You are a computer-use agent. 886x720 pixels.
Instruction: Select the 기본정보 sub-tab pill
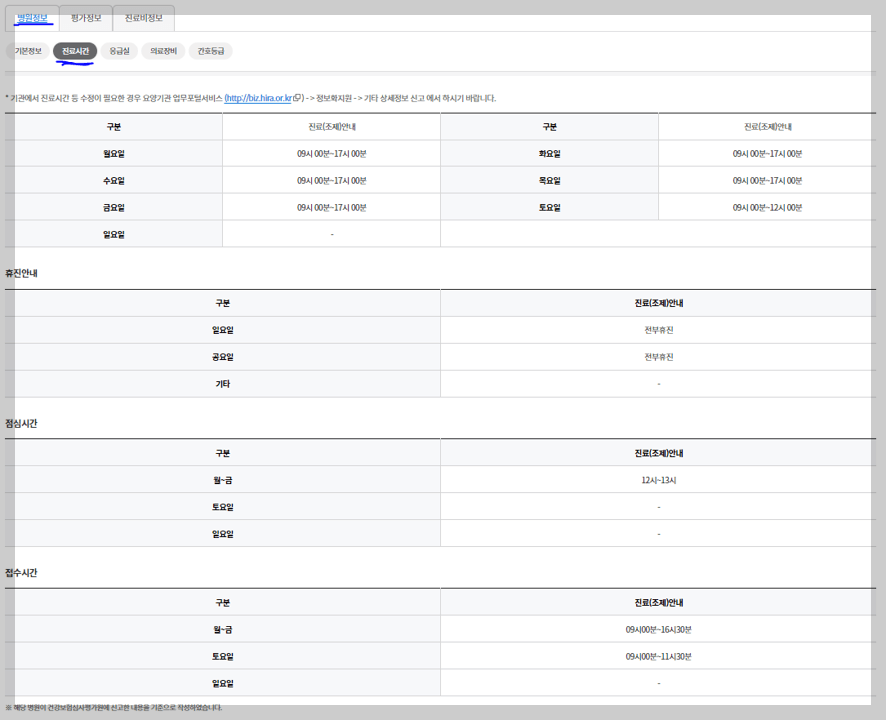[28, 51]
